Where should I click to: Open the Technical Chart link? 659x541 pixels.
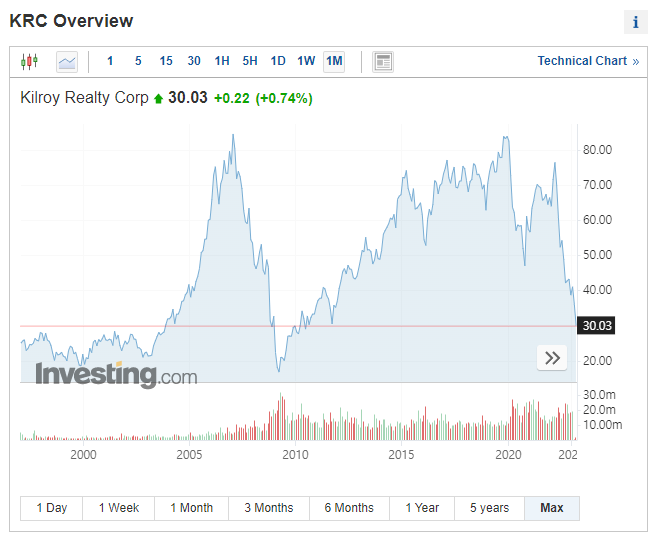click(588, 61)
